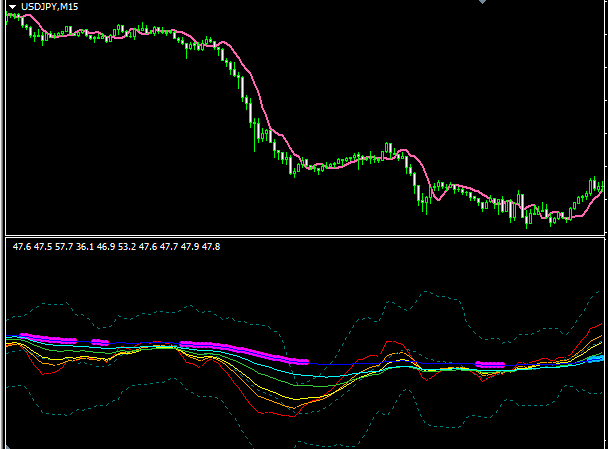Click the 47.5 indicator value

point(43,247)
